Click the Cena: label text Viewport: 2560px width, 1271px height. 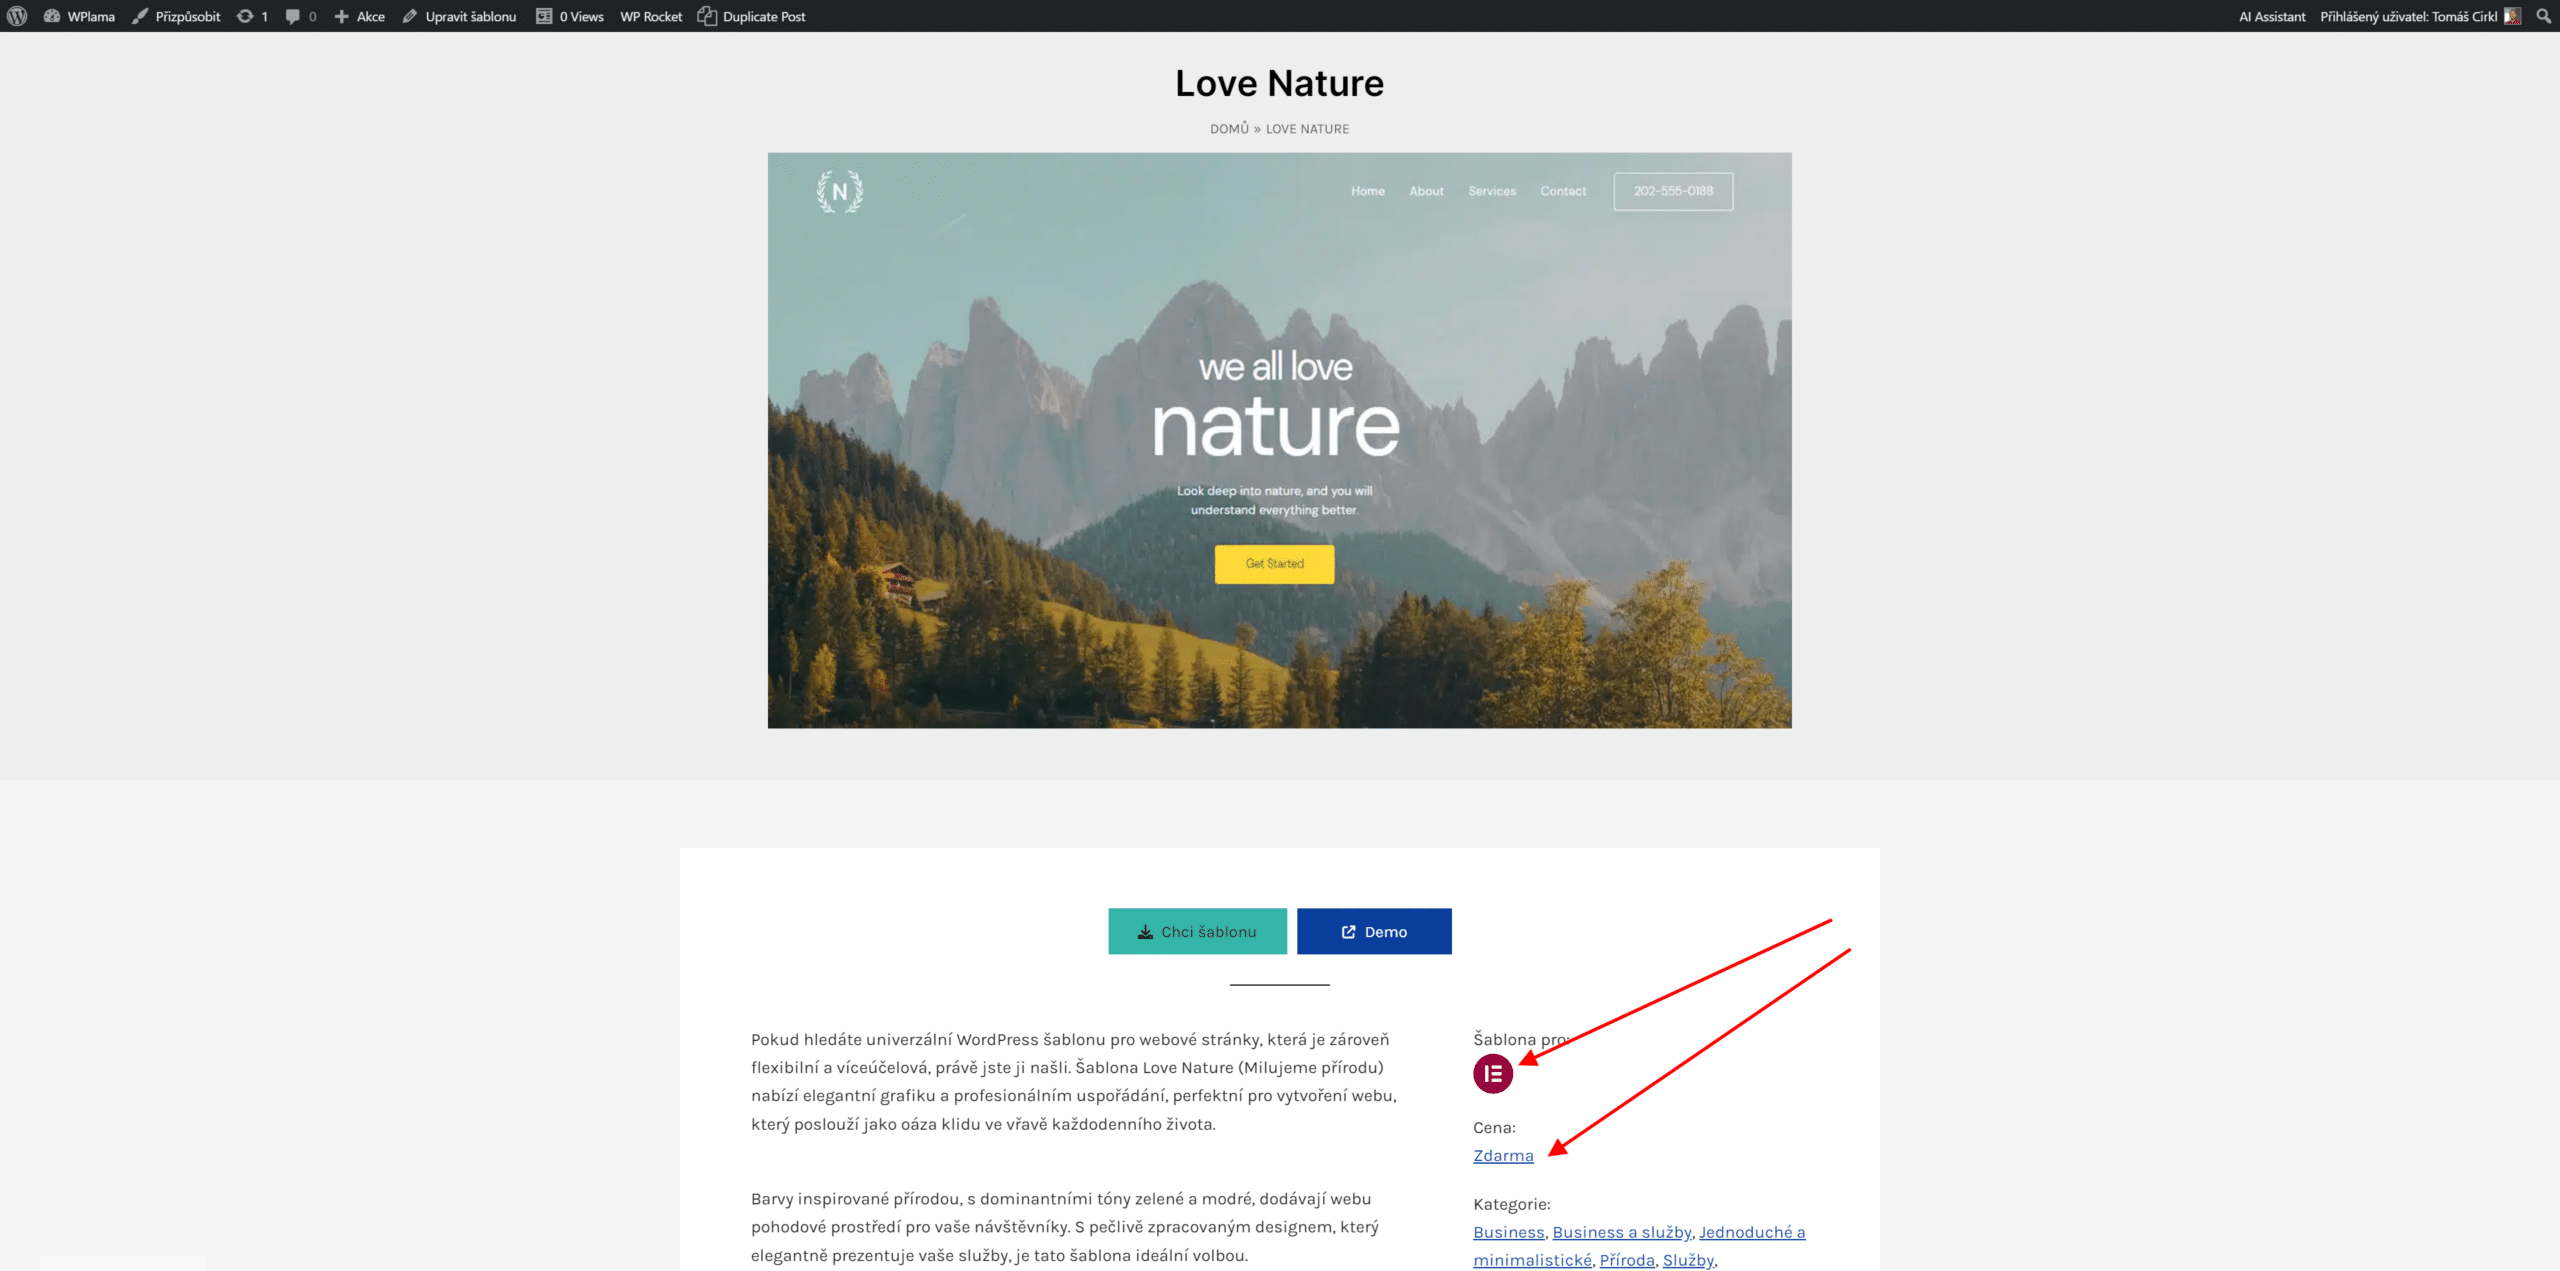[x=1494, y=1127]
